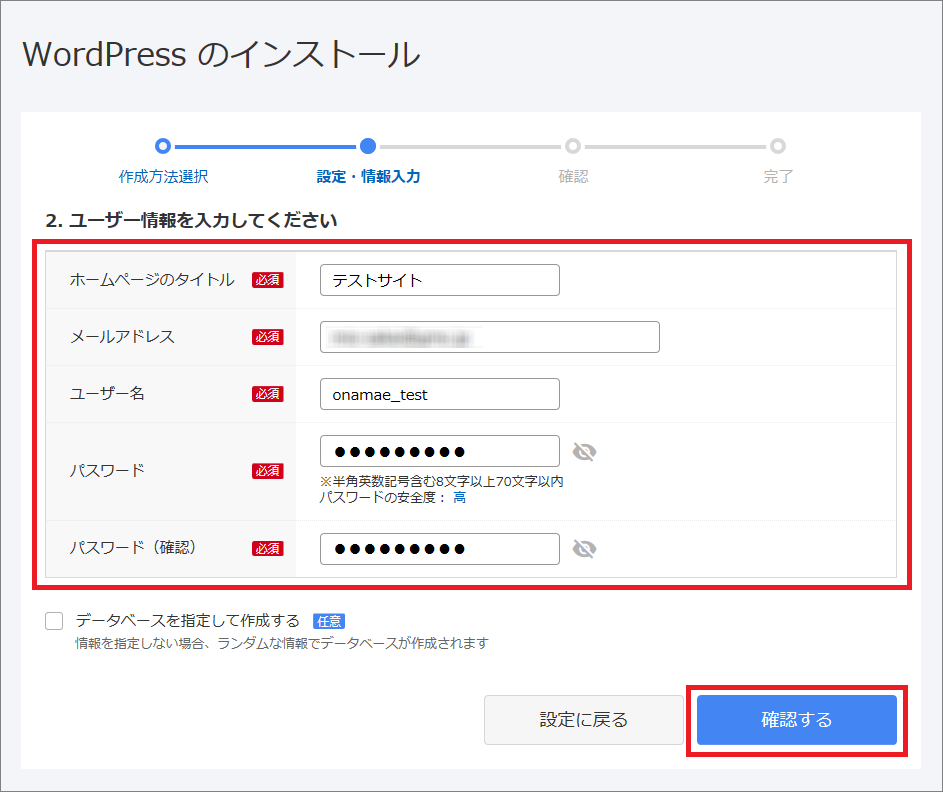This screenshot has width=943, height=792.
Task: Toggle password visibility eye icon
Action: [x=584, y=452]
